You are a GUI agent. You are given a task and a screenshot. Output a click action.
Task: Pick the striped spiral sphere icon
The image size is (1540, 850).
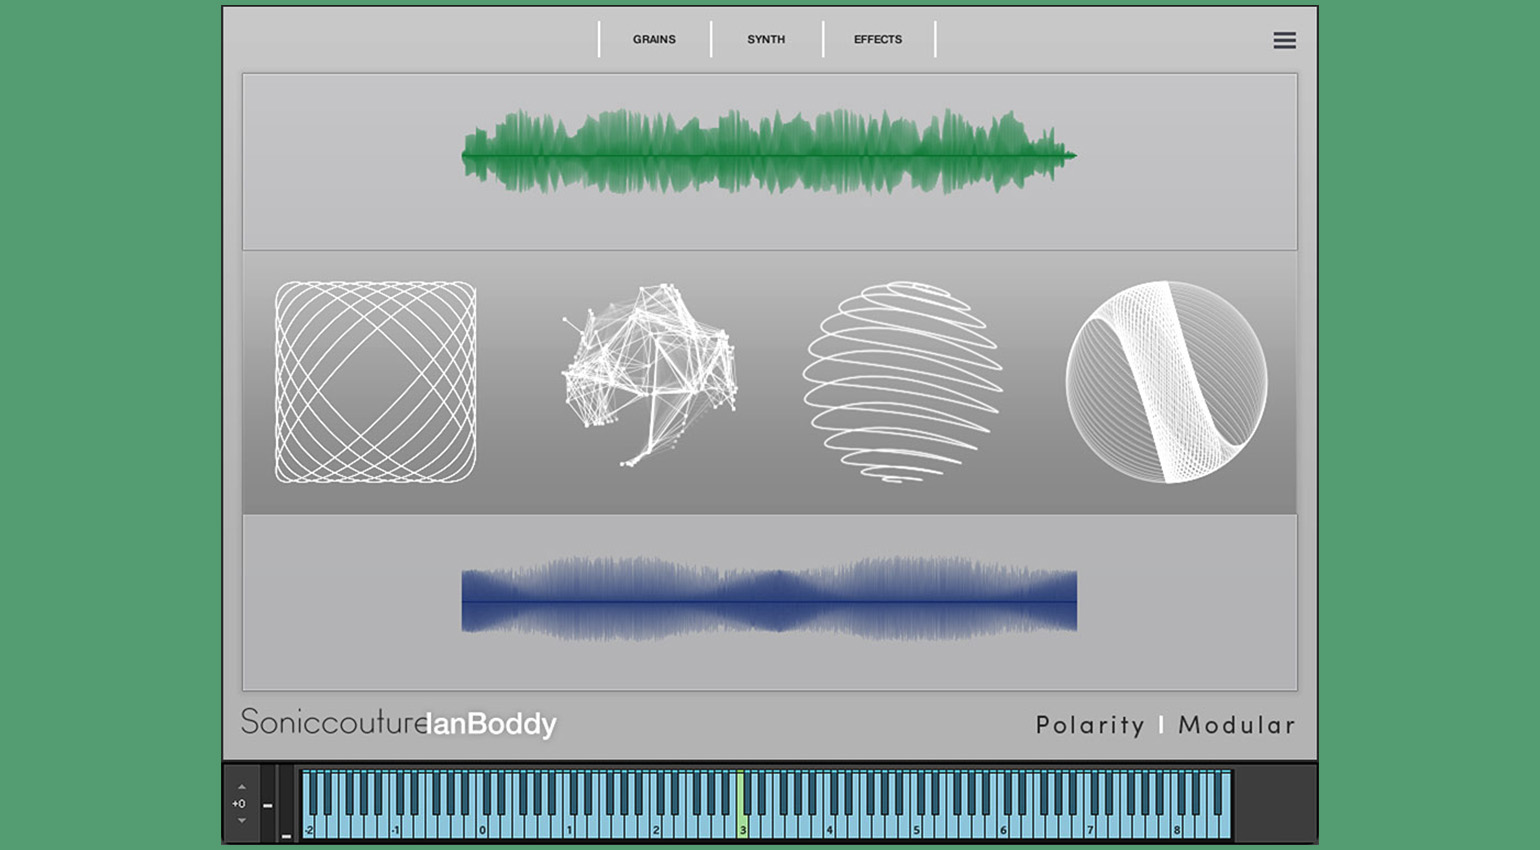(x=903, y=381)
